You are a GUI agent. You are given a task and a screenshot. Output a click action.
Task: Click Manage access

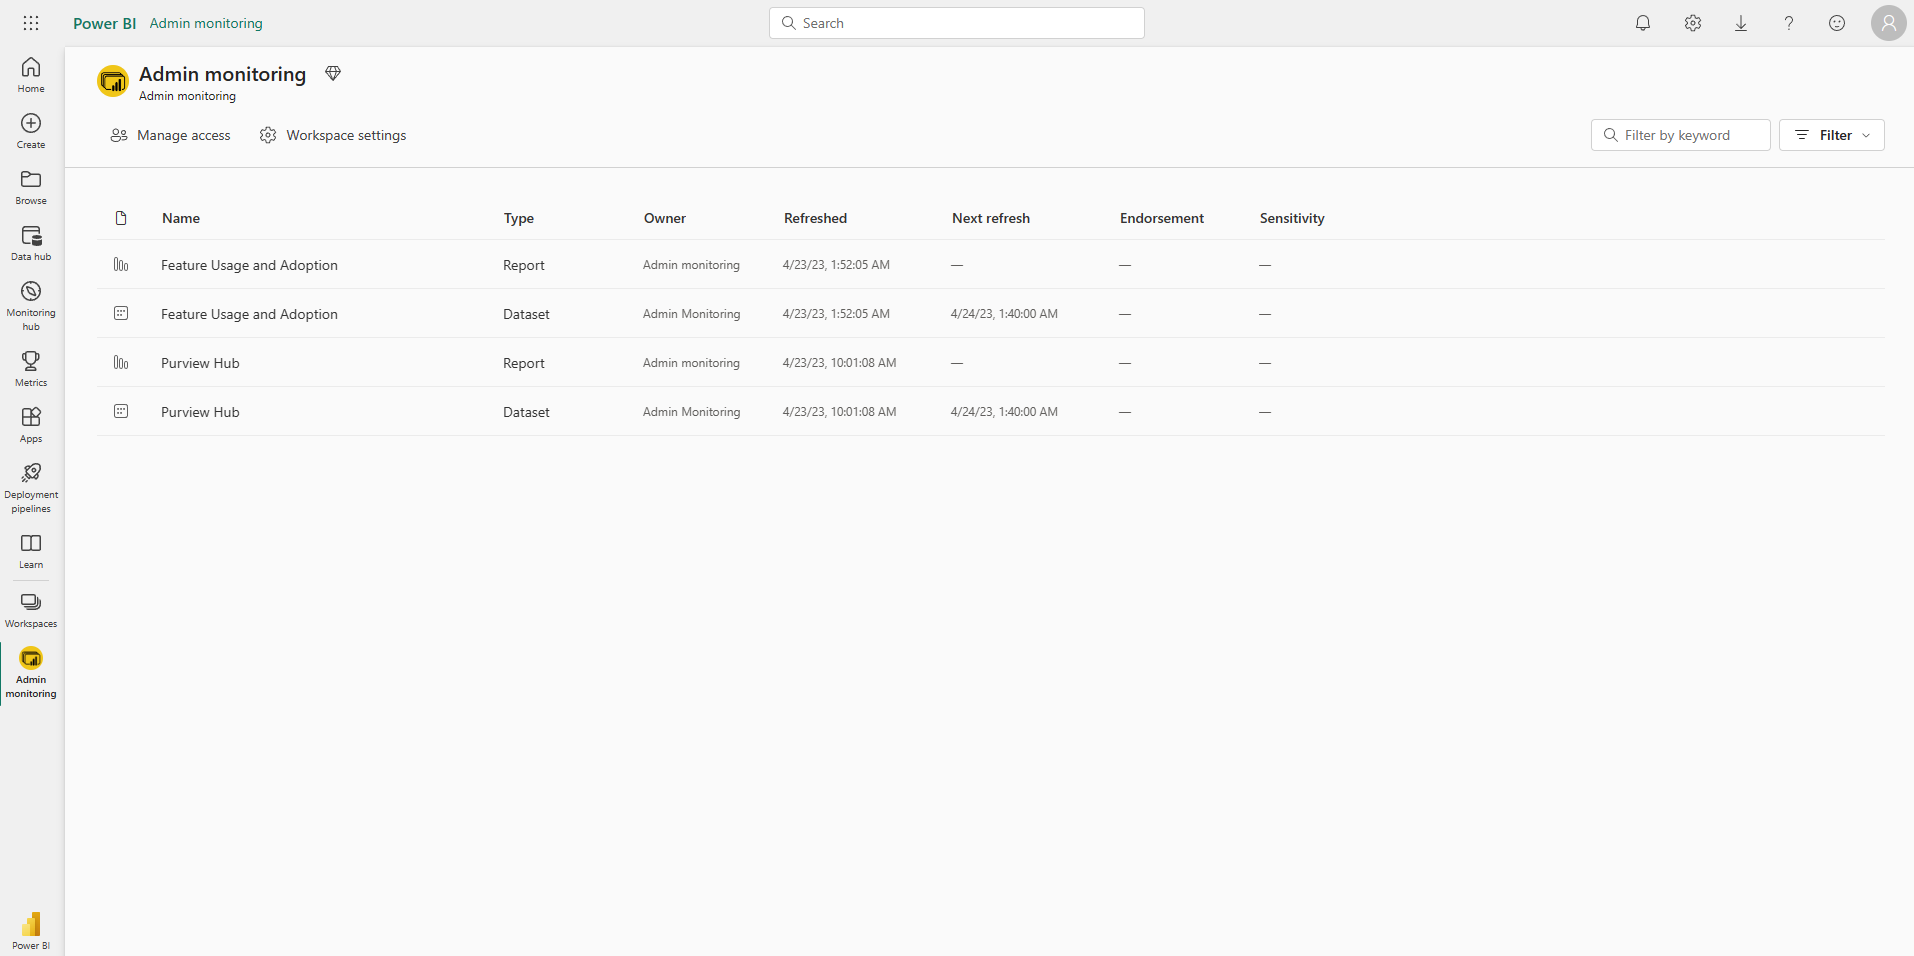point(170,135)
